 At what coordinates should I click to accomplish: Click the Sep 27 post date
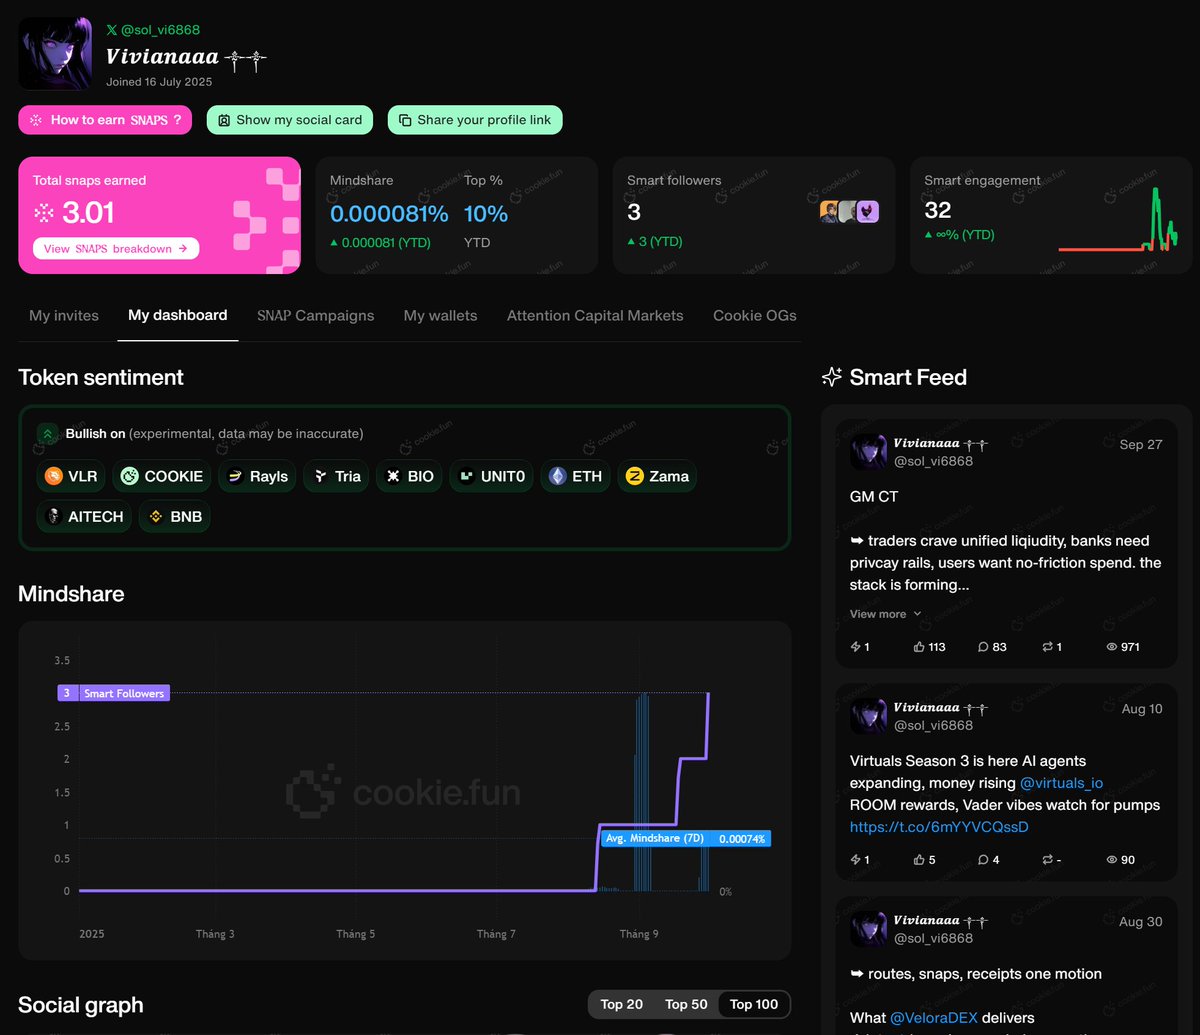point(1141,444)
